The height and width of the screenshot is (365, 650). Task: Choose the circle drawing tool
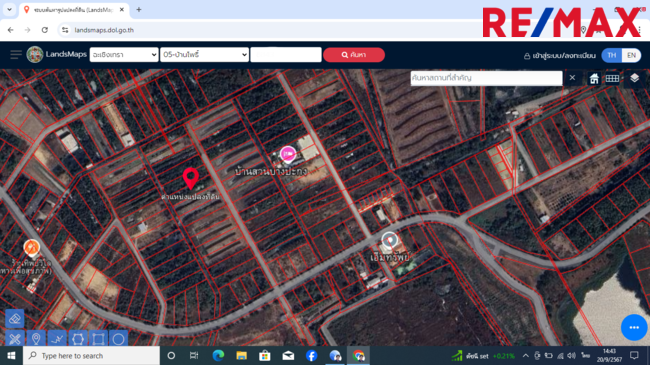coord(118,339)
